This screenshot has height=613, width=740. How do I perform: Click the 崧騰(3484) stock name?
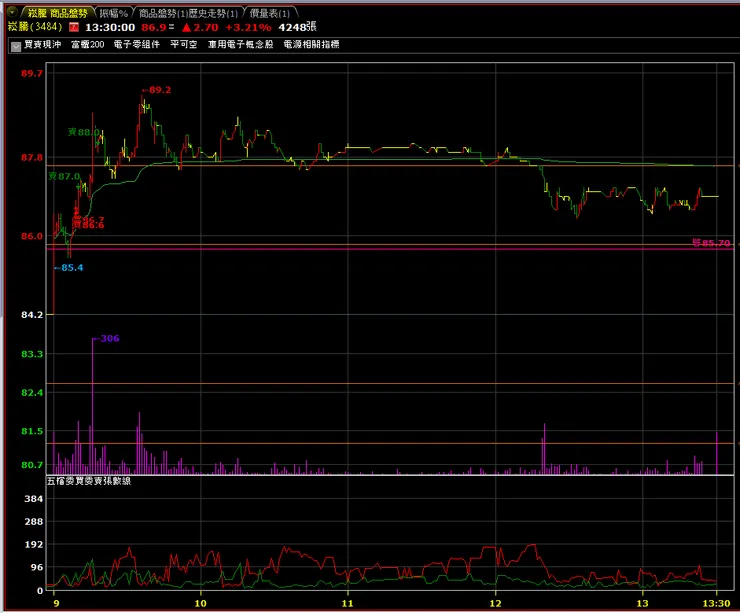coord(35,27)
